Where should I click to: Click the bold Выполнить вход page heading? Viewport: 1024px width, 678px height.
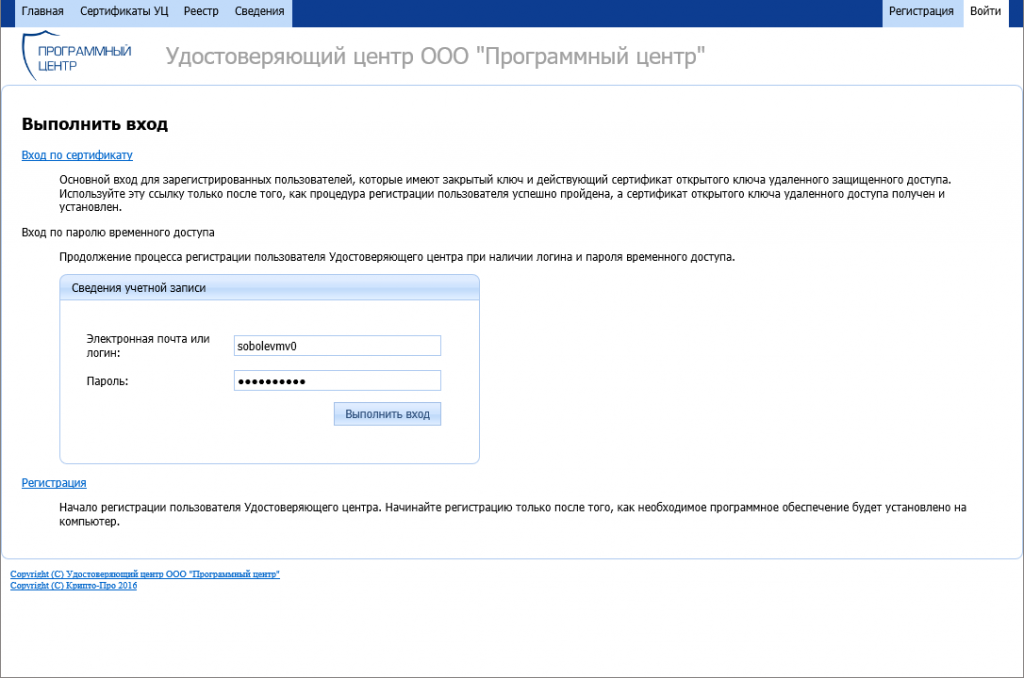click(x=94, y=125)
